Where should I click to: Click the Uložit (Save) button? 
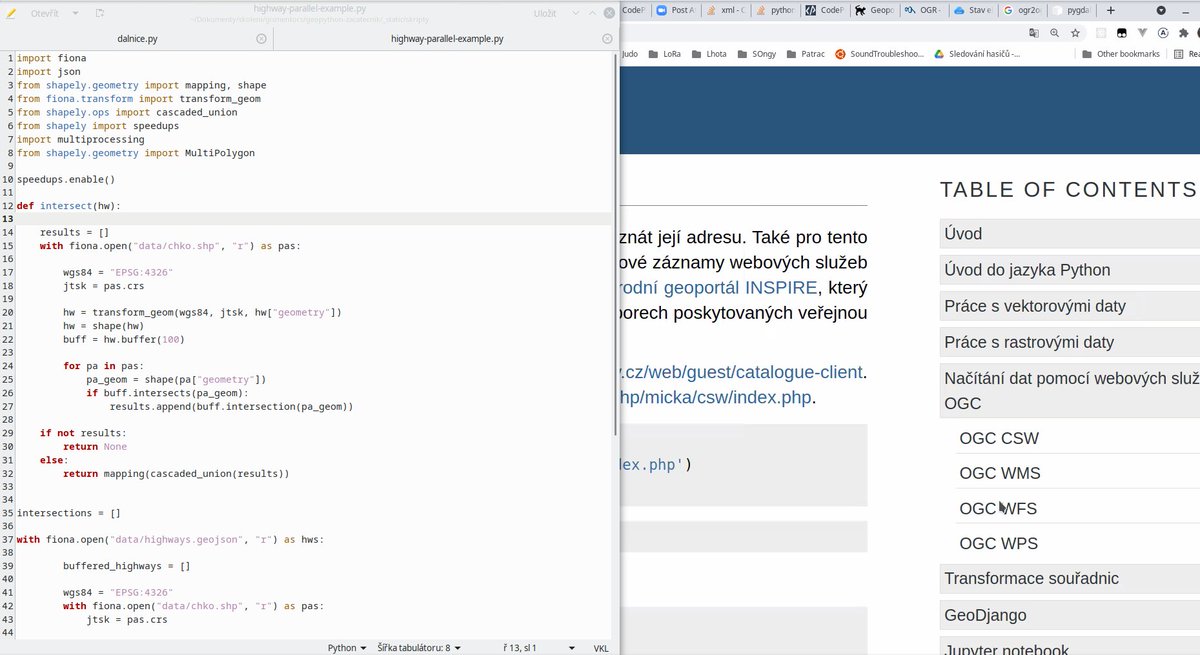pyautogui.click(x=545, y=13)
